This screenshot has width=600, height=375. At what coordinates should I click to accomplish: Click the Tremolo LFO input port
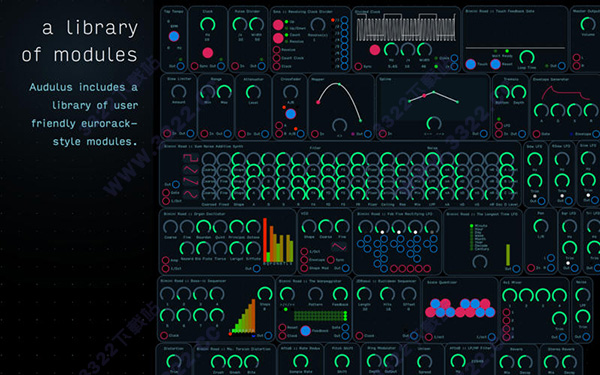pos(499,126)
